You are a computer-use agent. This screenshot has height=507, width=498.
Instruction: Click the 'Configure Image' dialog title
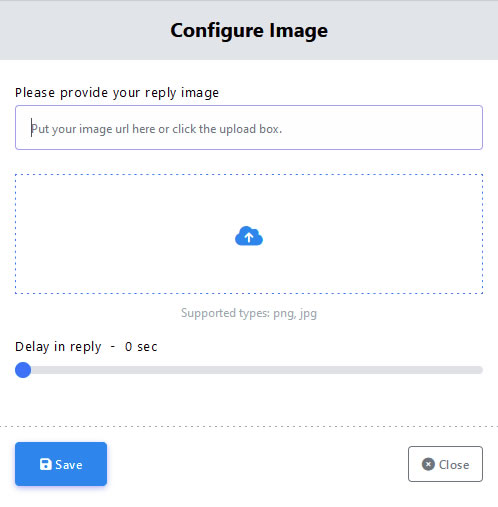249,31
